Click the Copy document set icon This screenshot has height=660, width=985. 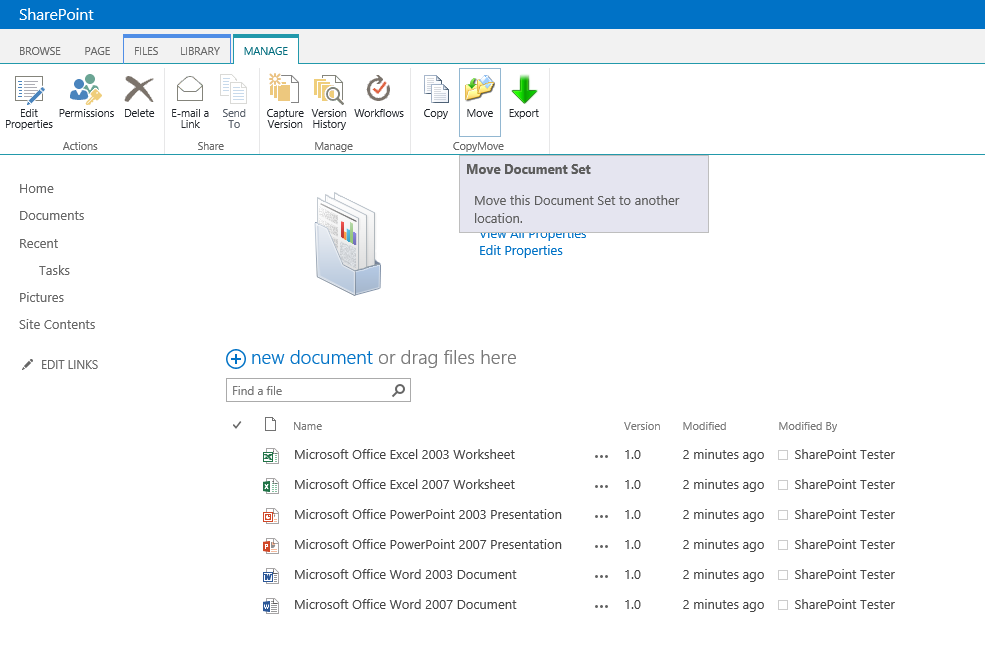(x=436, y=90)
